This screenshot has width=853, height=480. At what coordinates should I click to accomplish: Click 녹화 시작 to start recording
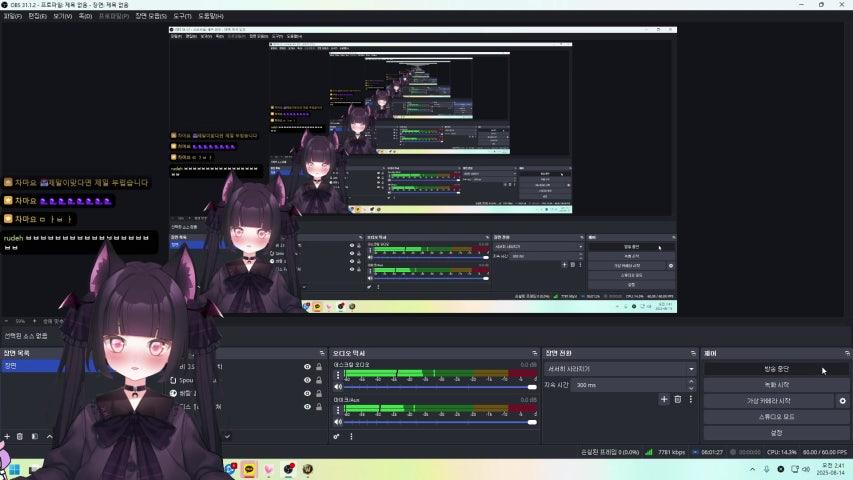click(x=776, y=385)
